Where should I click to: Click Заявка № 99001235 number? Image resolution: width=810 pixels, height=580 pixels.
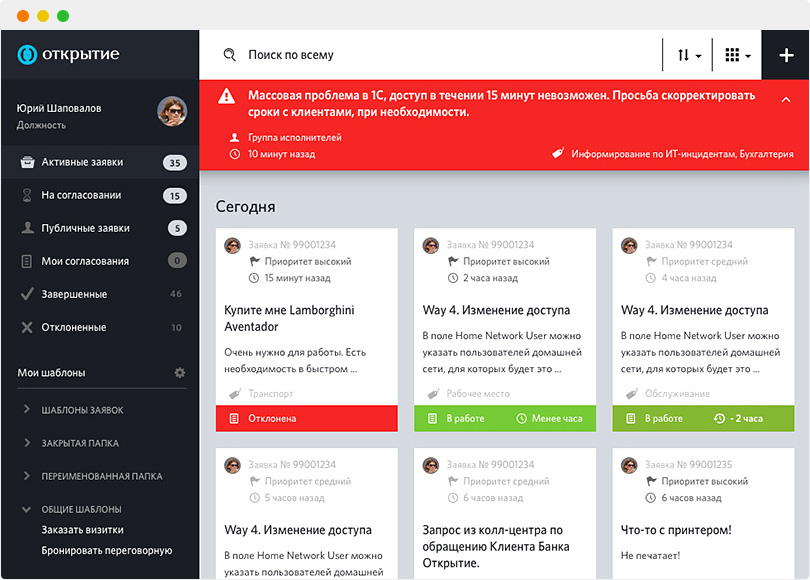pyautogui.click(x=689, y=464)
